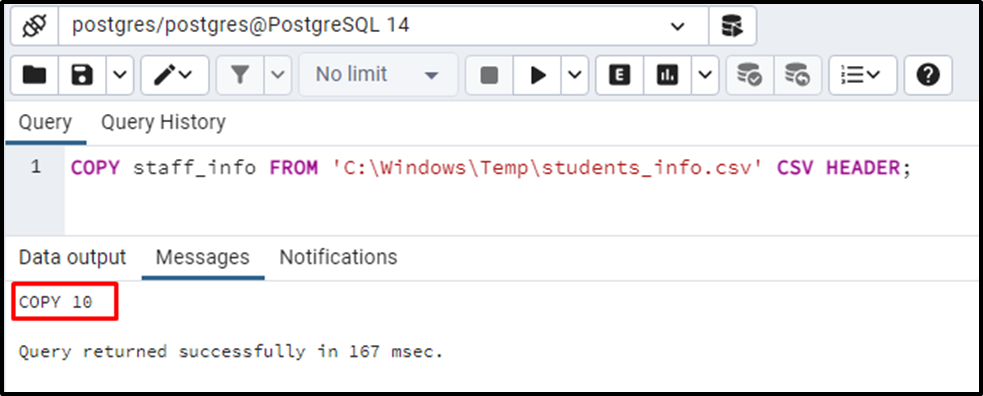Click the Rollback database icon
The image size is (983, 396).
click(x=797, y=75)
